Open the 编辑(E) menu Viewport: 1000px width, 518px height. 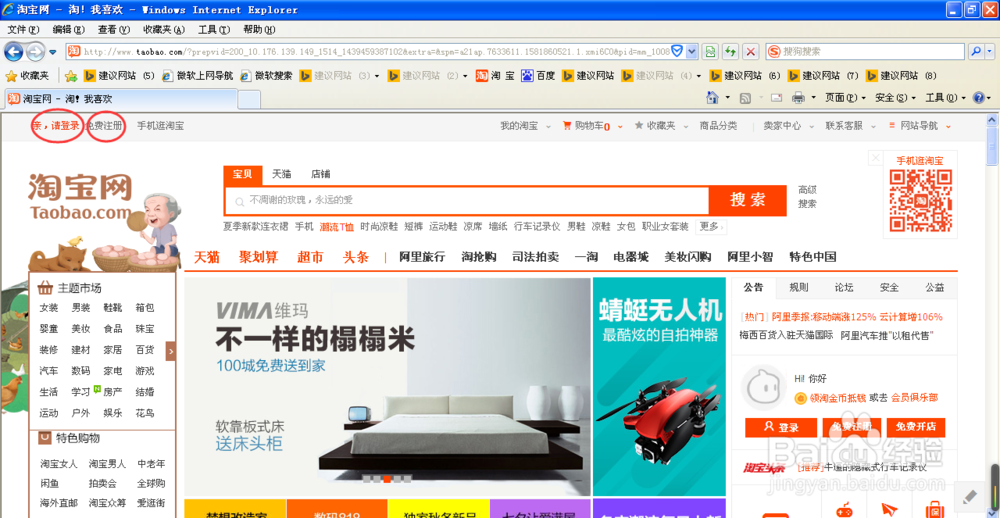tap(69, 30)
